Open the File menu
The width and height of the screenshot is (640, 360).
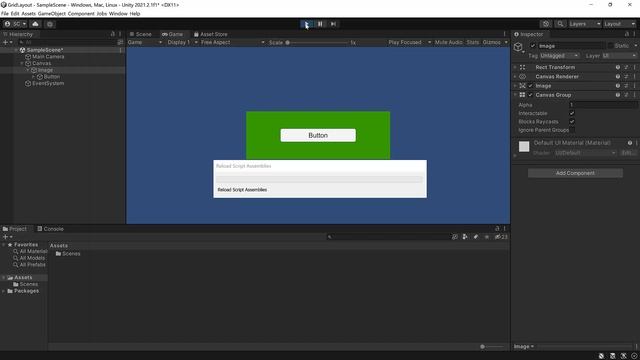4,13
